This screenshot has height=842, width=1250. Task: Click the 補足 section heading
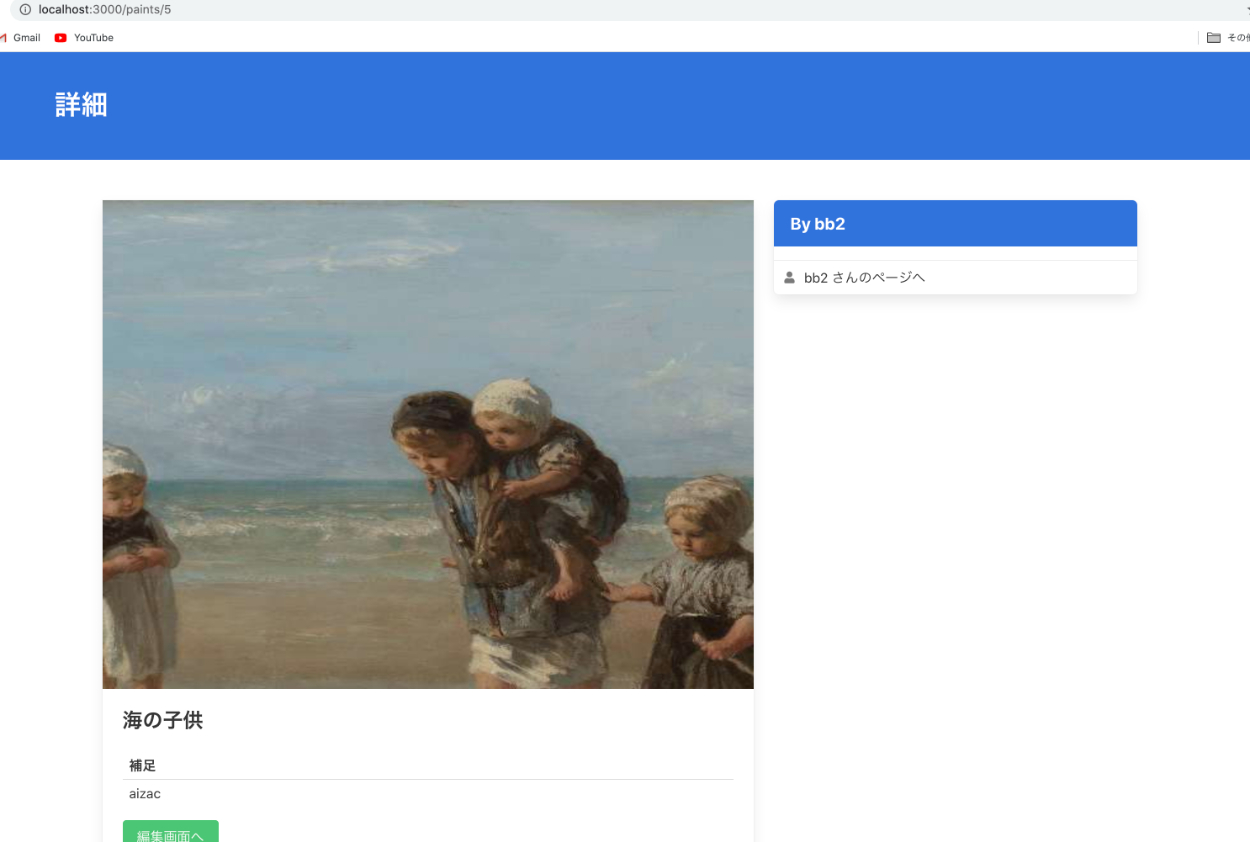143,766
